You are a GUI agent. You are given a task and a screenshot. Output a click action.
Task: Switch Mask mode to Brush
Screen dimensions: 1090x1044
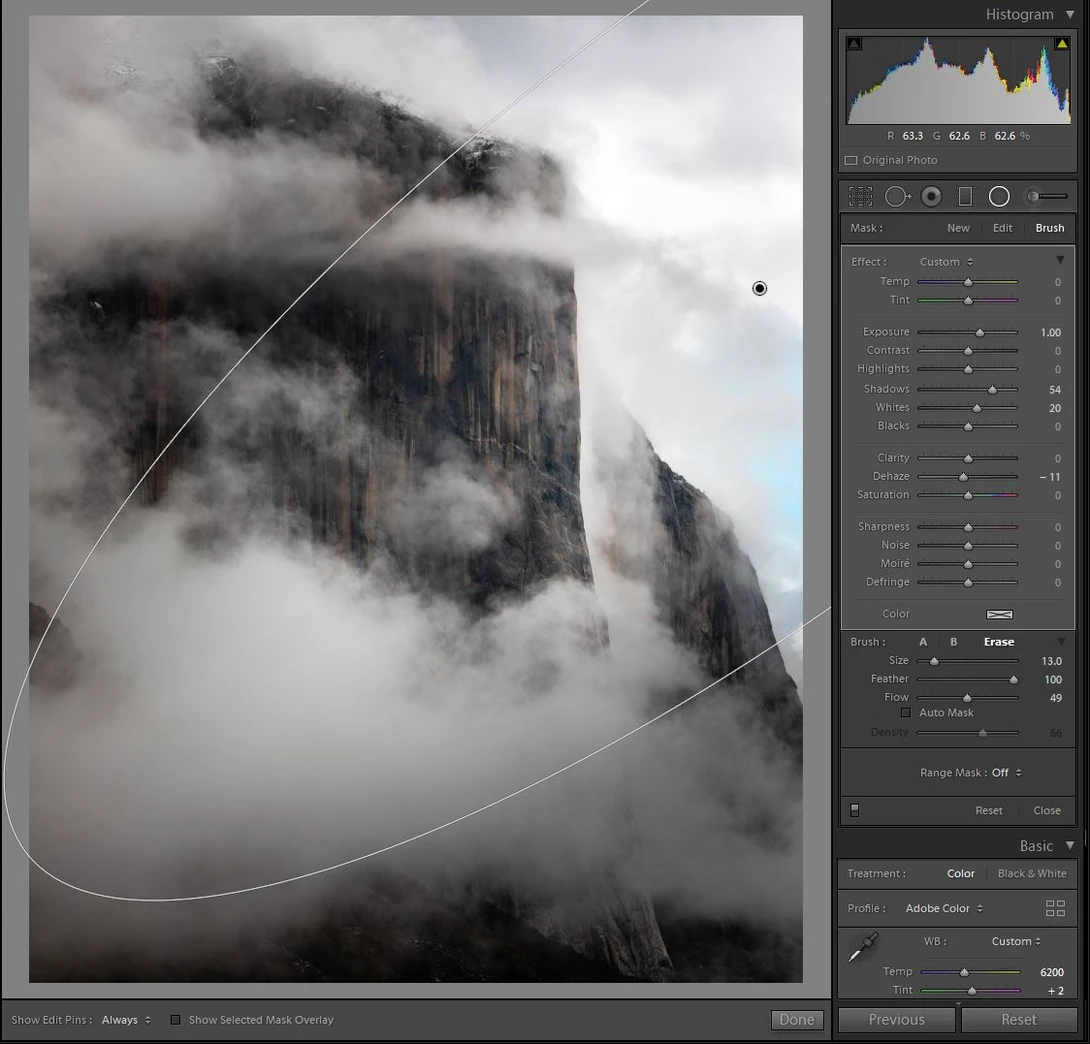(x=1050, y=228)
